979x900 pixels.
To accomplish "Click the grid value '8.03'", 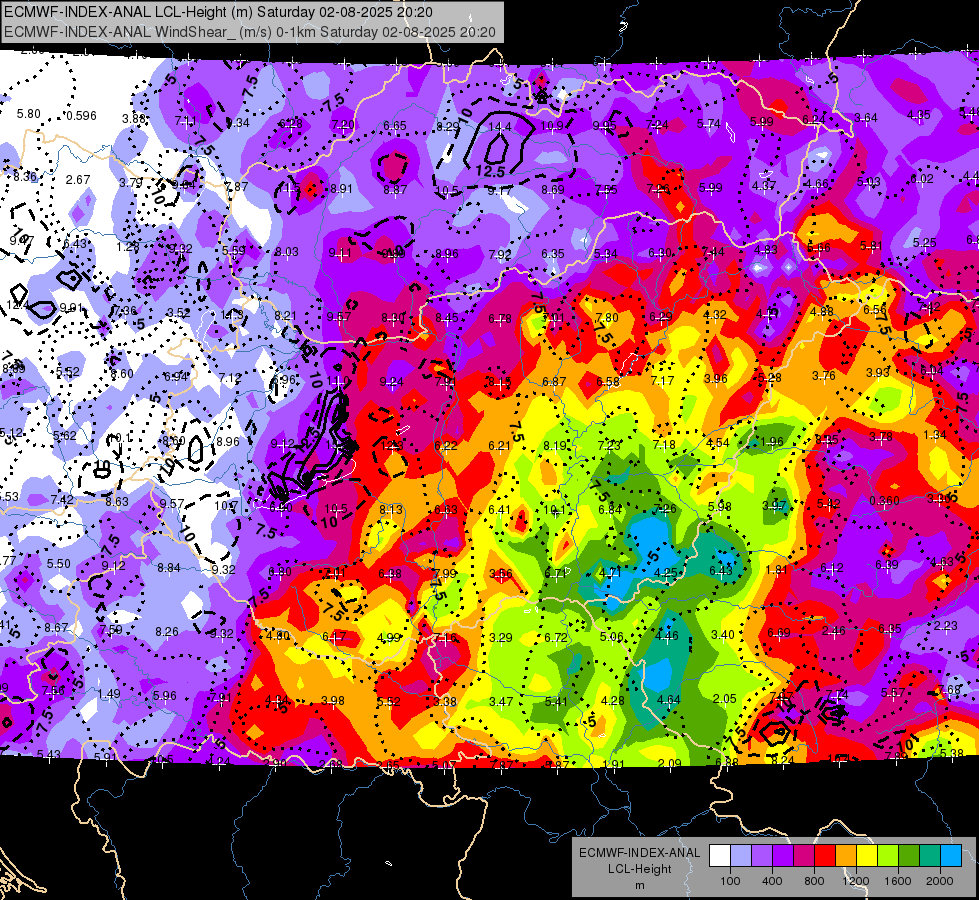I will point(287,252).
